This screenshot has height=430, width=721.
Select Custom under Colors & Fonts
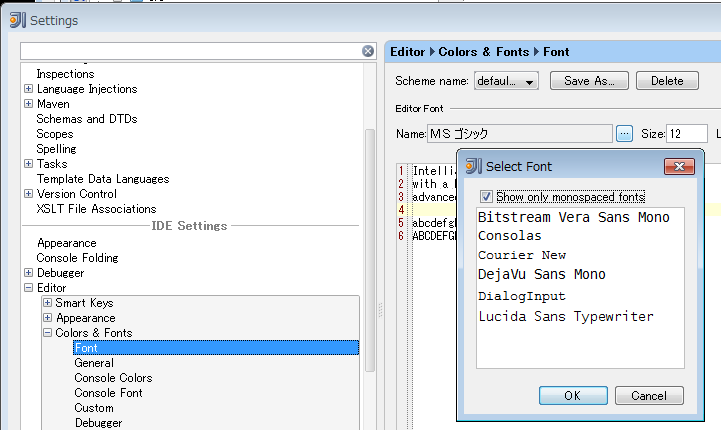pos(94,408)
